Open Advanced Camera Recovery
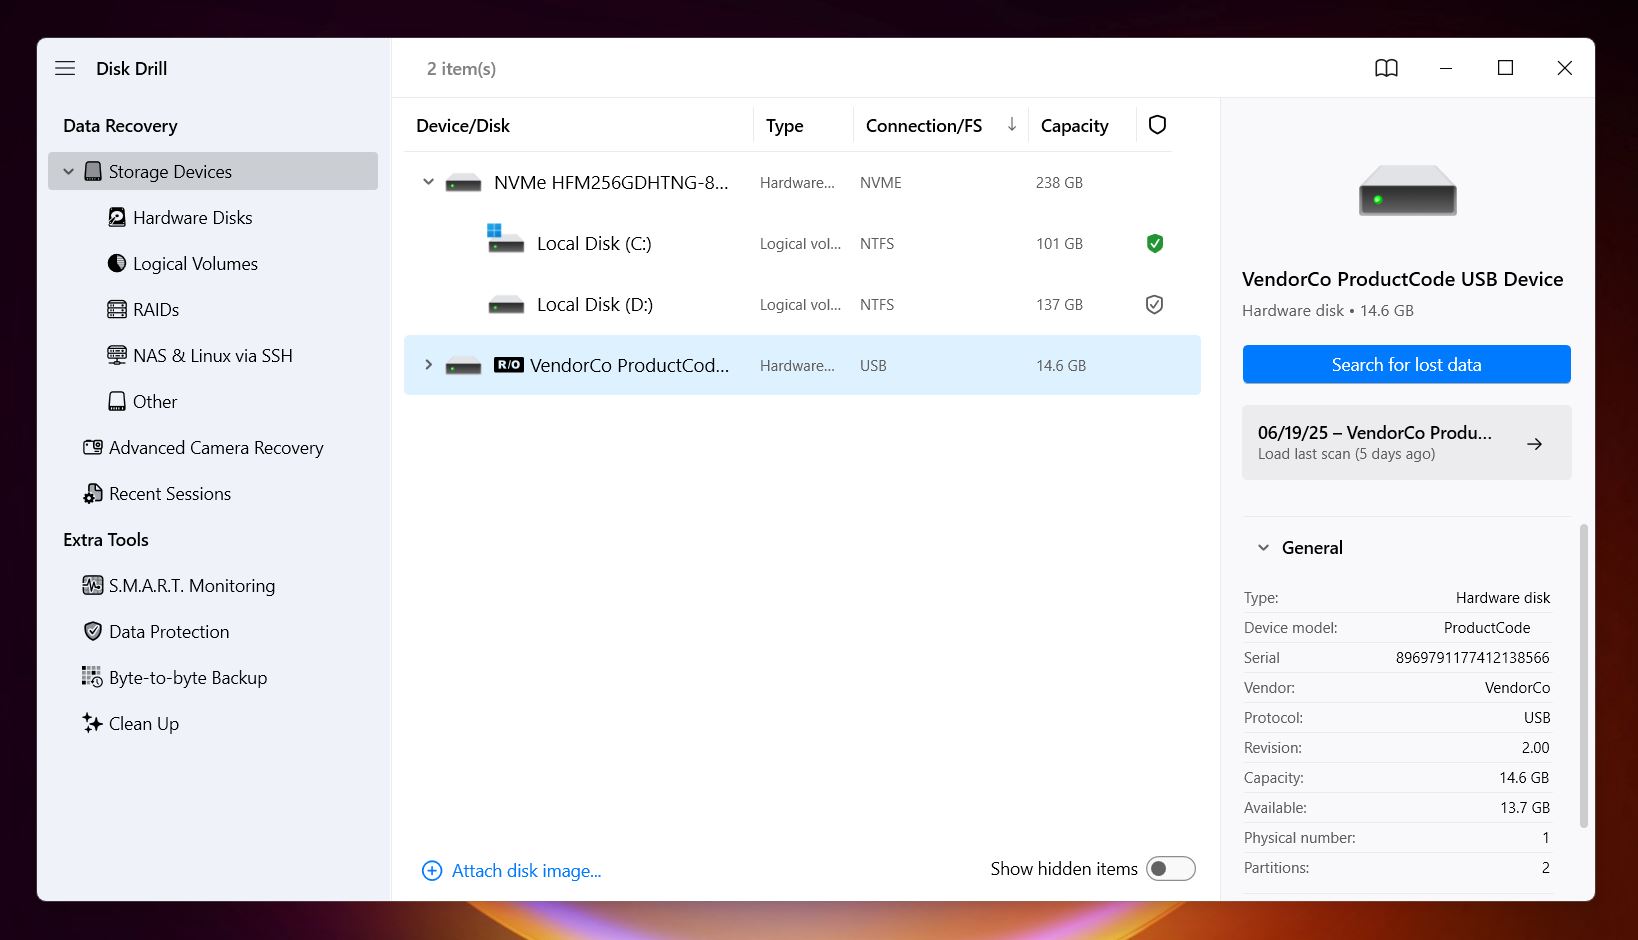The height and width of the screenshot is (940, 1638). (x=216, y=447)
